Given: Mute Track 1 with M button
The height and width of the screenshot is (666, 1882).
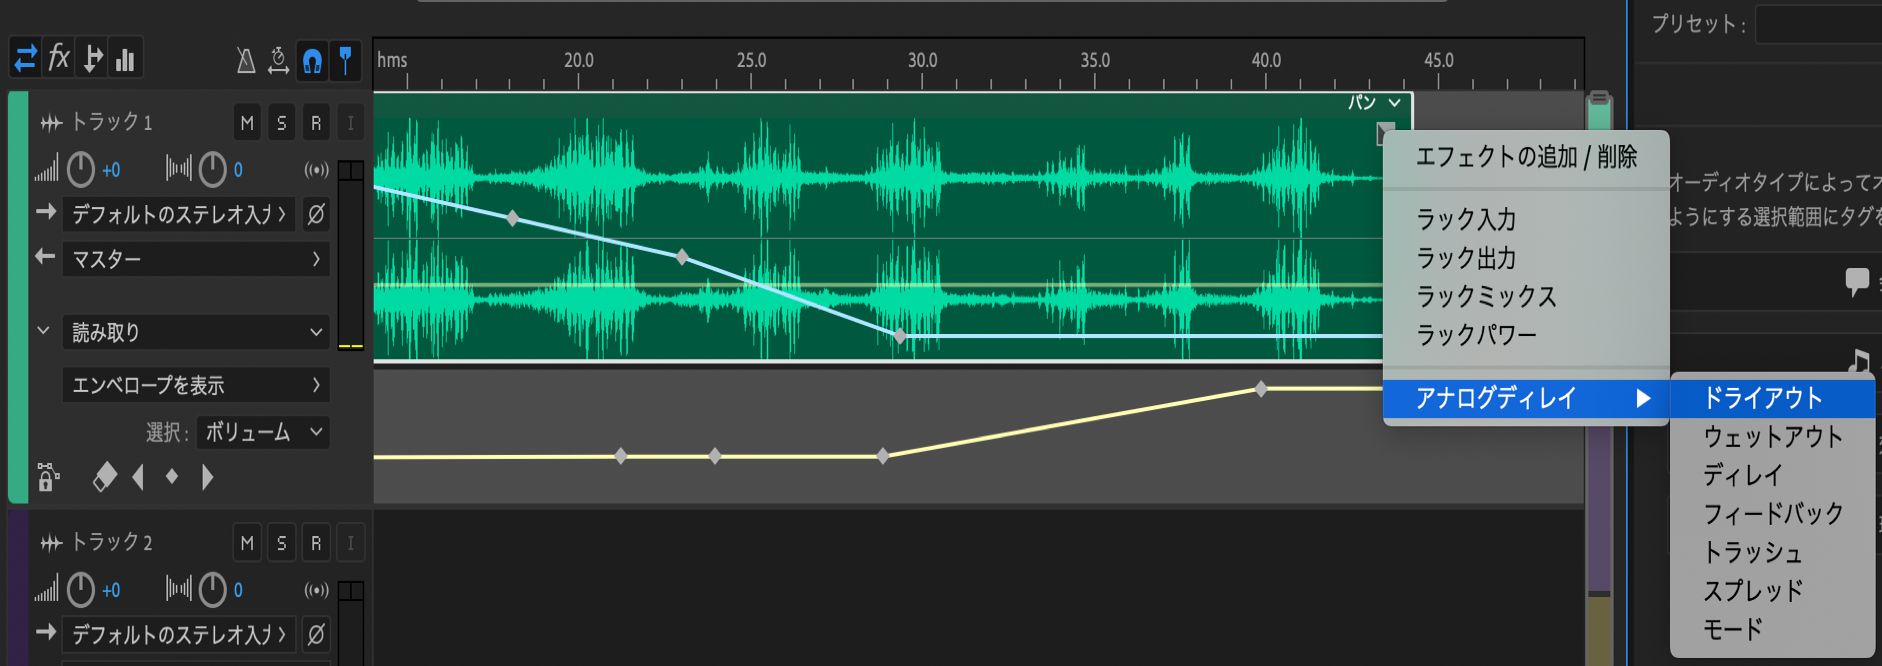Looking at the screenshot, I should [247, 123].
